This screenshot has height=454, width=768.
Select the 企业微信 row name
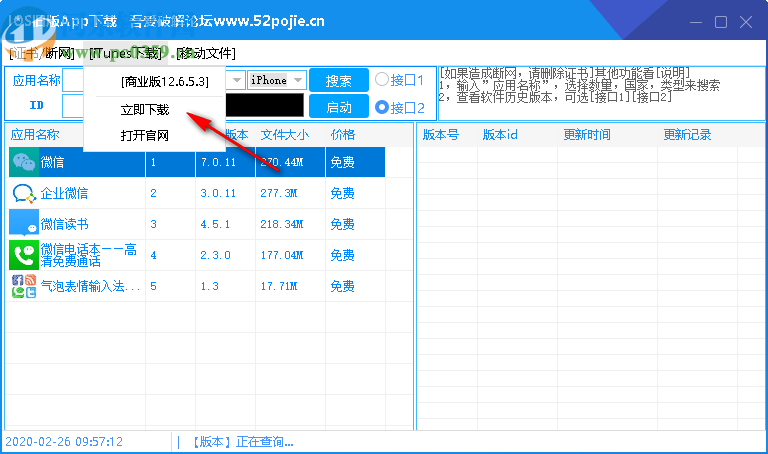point(64,193)
